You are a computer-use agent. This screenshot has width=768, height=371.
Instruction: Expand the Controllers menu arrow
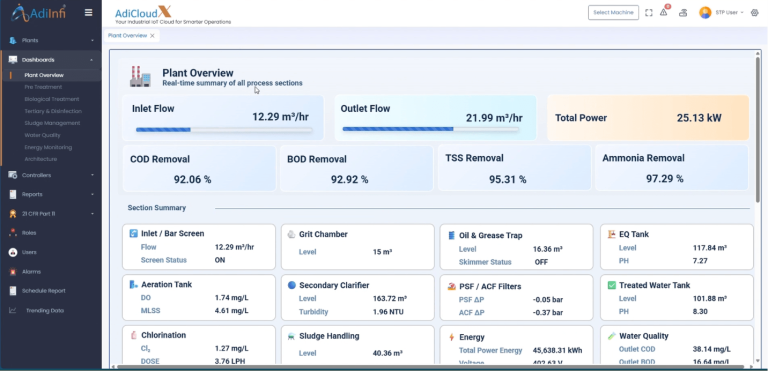tap(93, 175)
